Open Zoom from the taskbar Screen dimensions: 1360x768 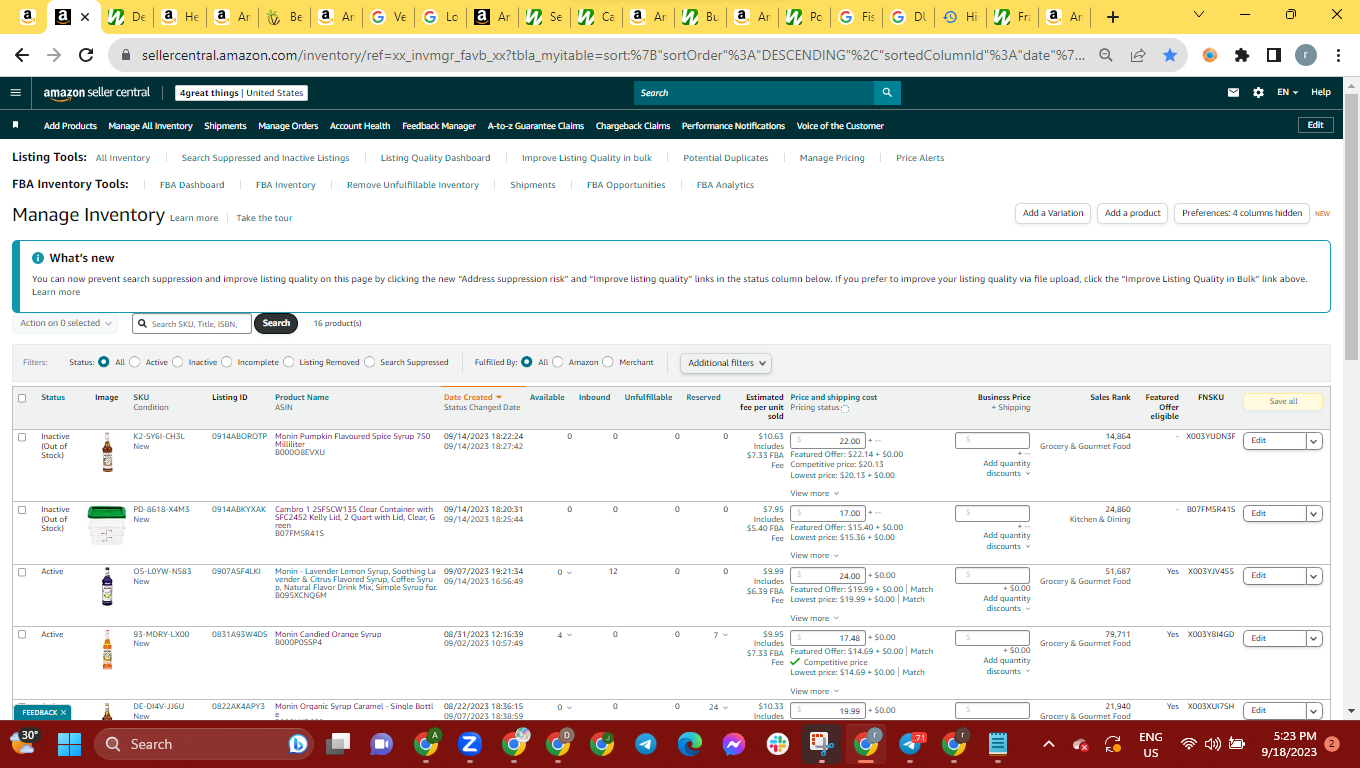pyautogui.click(x=470, y=744)
